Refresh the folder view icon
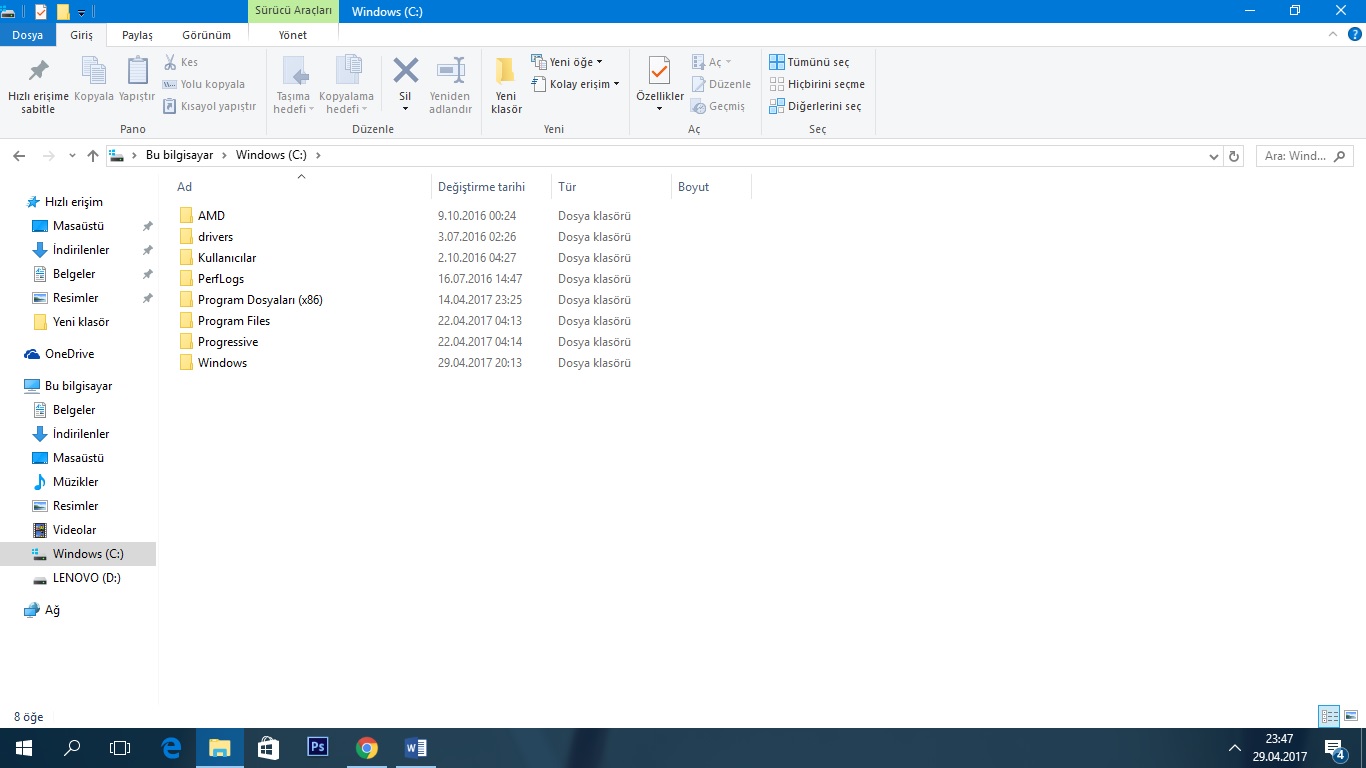The width and height of the screenshot is (1366, 768). coord(1234,156)
